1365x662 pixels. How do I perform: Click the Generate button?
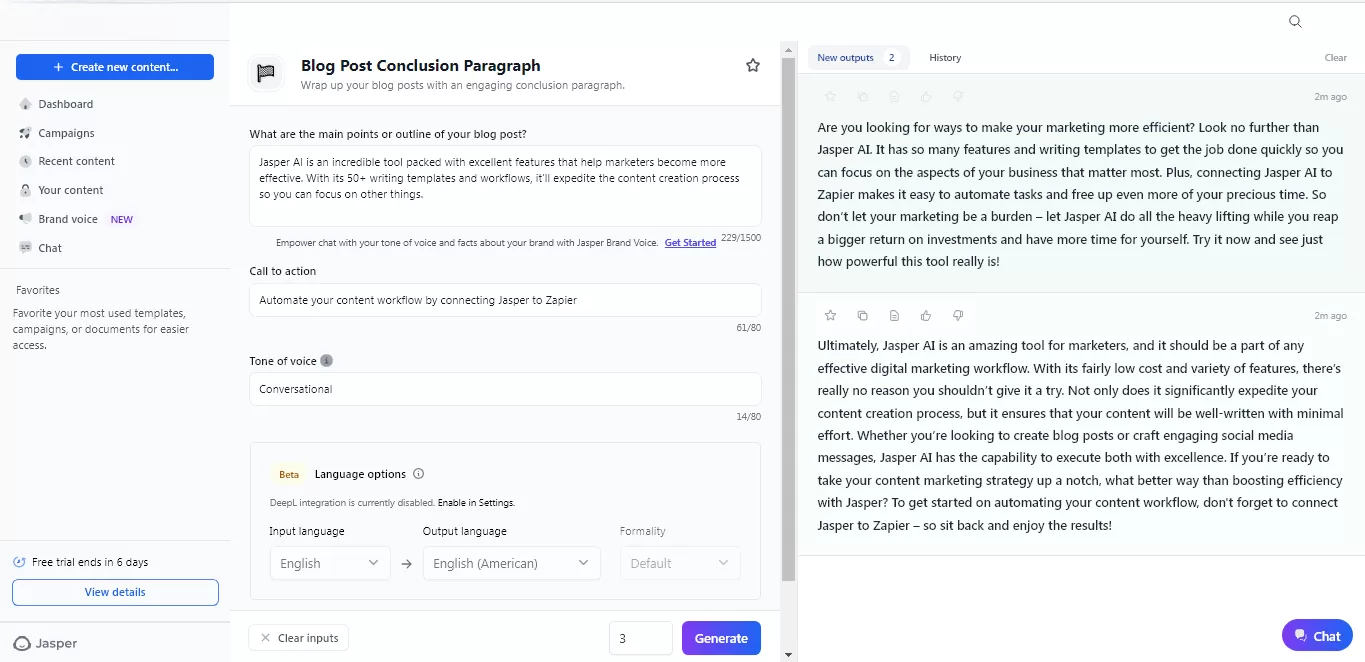(x=721, y=638)
